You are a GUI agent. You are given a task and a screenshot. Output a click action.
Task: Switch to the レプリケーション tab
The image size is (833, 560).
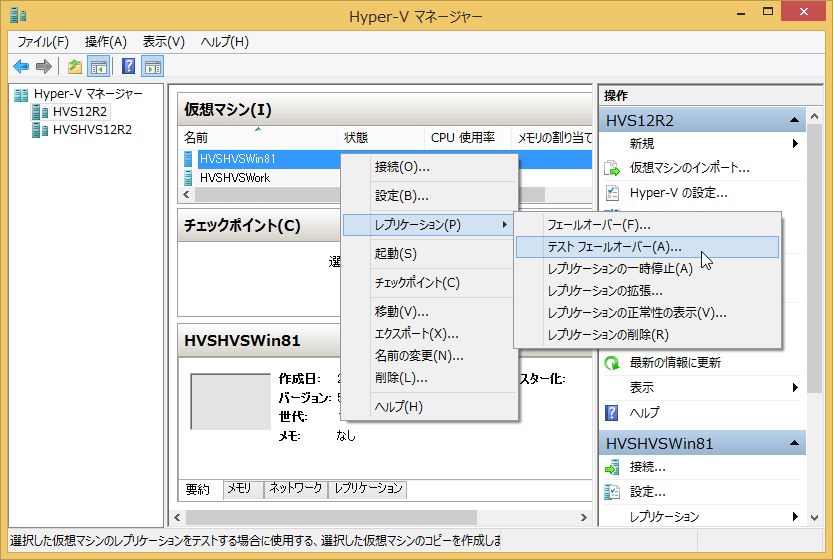pos(368,488)
